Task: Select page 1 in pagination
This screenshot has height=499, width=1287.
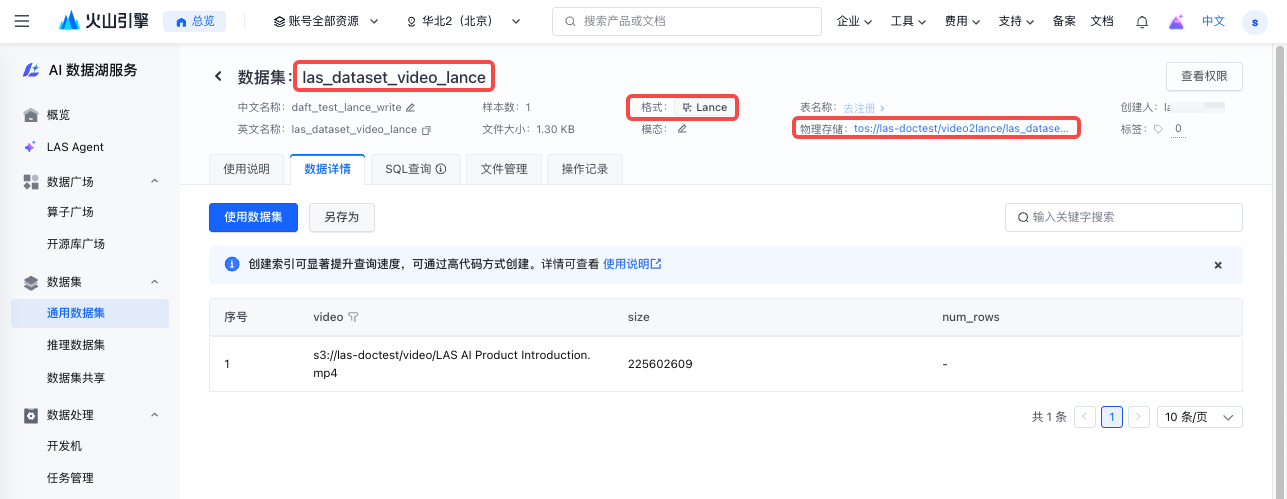Action: tap(1112, 417)
